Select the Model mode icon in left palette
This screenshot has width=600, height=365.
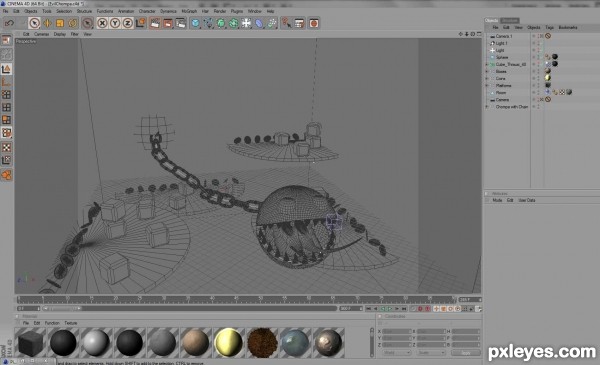[x=6, y=69]
